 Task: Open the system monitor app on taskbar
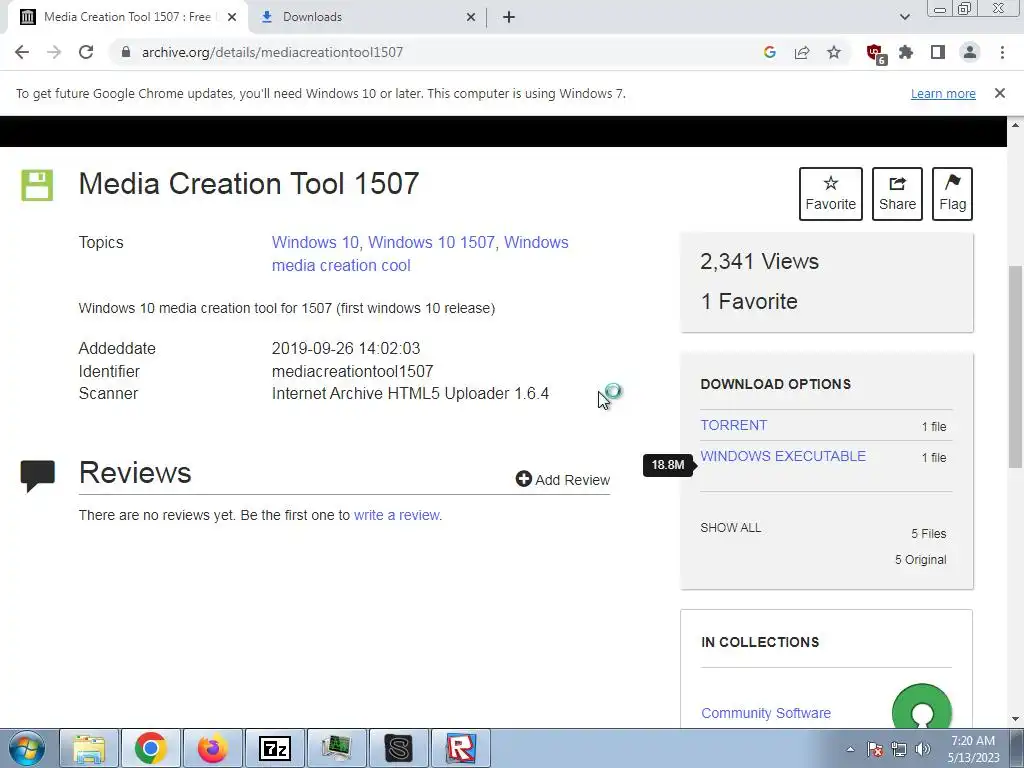[x=336, y=748]
